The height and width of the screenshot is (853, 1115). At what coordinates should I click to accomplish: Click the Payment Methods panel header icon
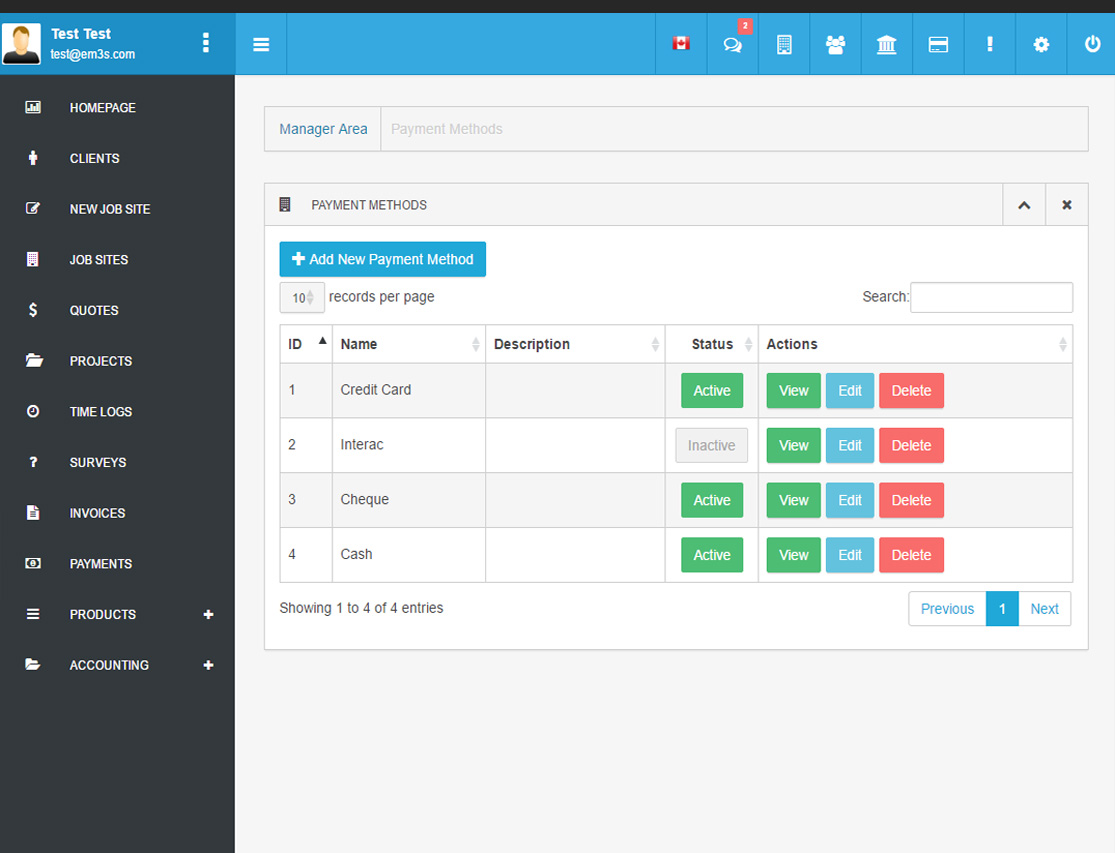(x=284, y=205)
